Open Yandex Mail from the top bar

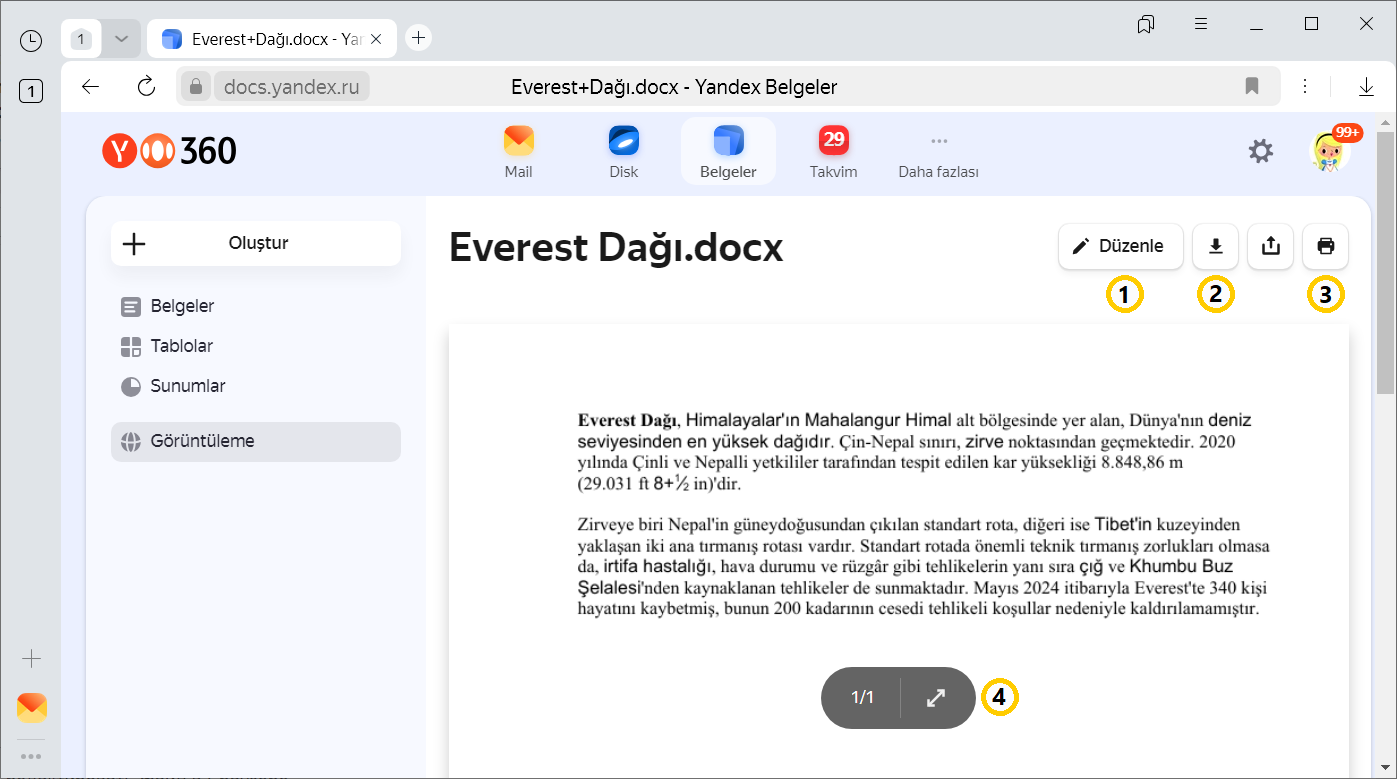pyautogui.click(x=518, y=153)
